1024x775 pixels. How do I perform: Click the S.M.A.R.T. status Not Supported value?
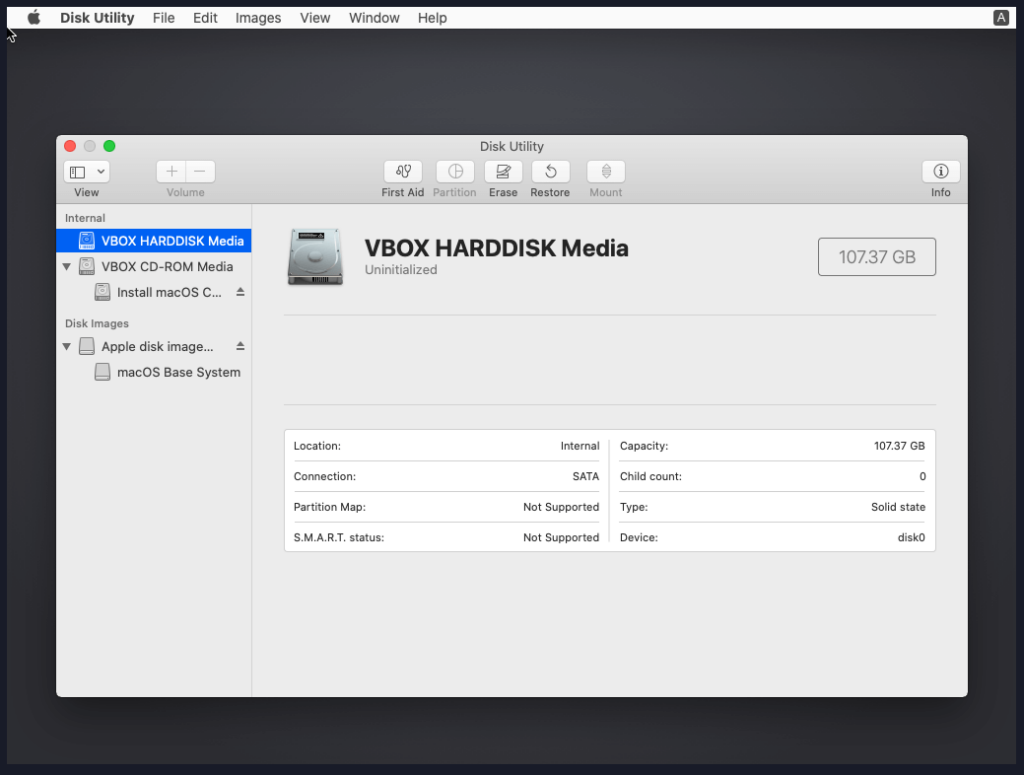(561, 537)
